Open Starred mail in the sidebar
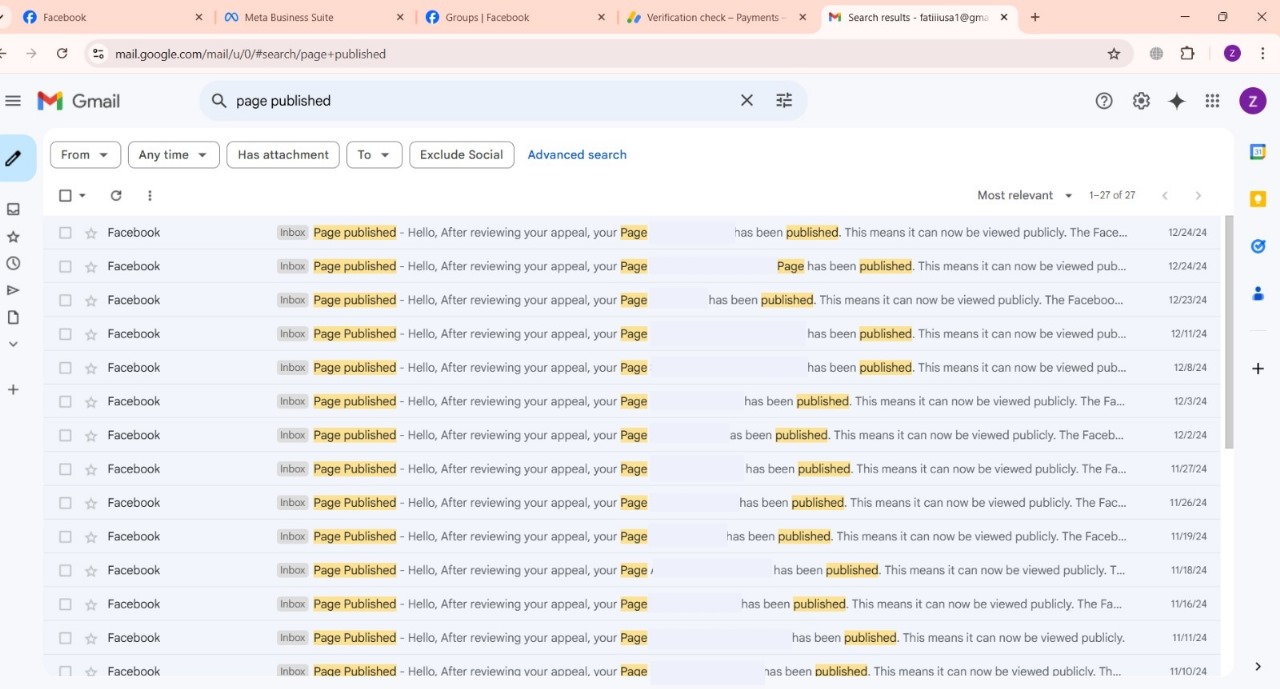The width and height of the screenshot is (1280, 689). [x=13, y=237]
